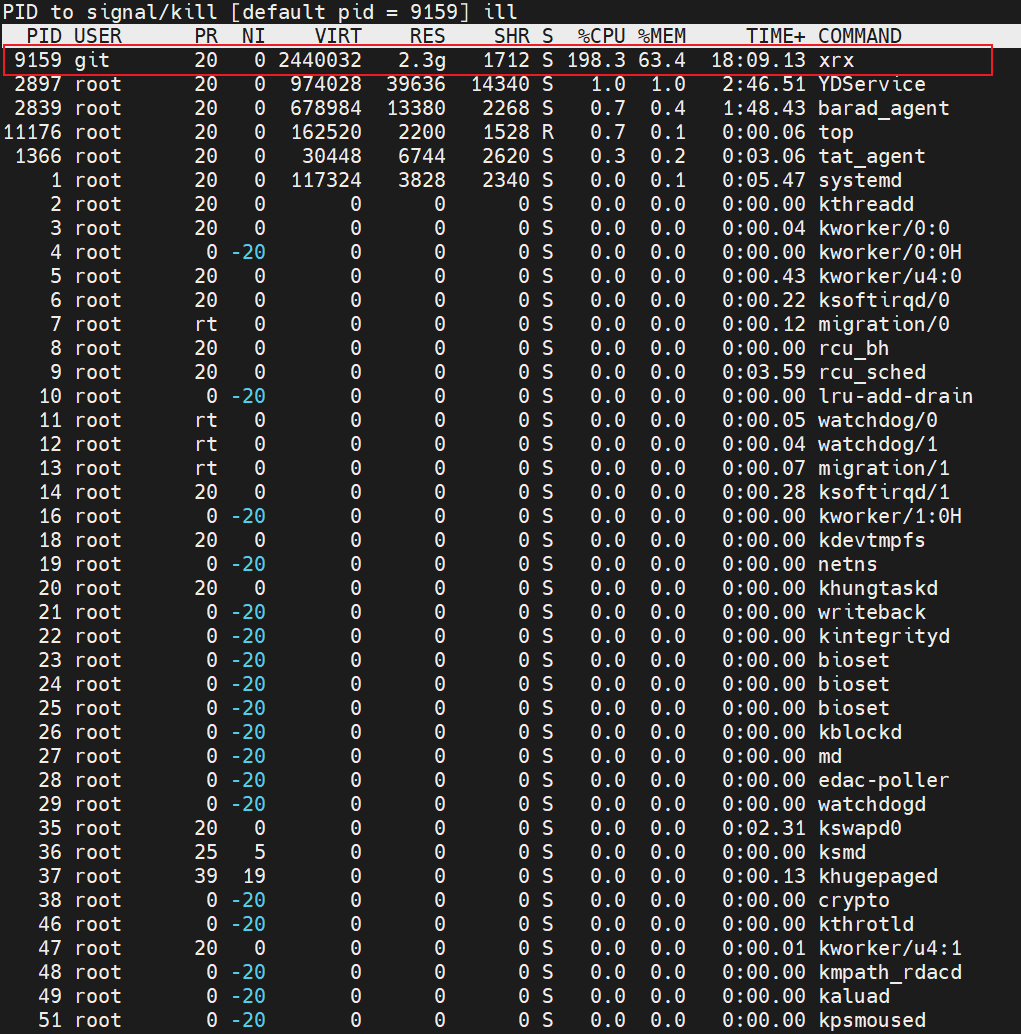Image resolution: width=1021 pixels, height=1034 pixels.
Task: Click the VIRT column header
Action: click(x=338, y=36)
